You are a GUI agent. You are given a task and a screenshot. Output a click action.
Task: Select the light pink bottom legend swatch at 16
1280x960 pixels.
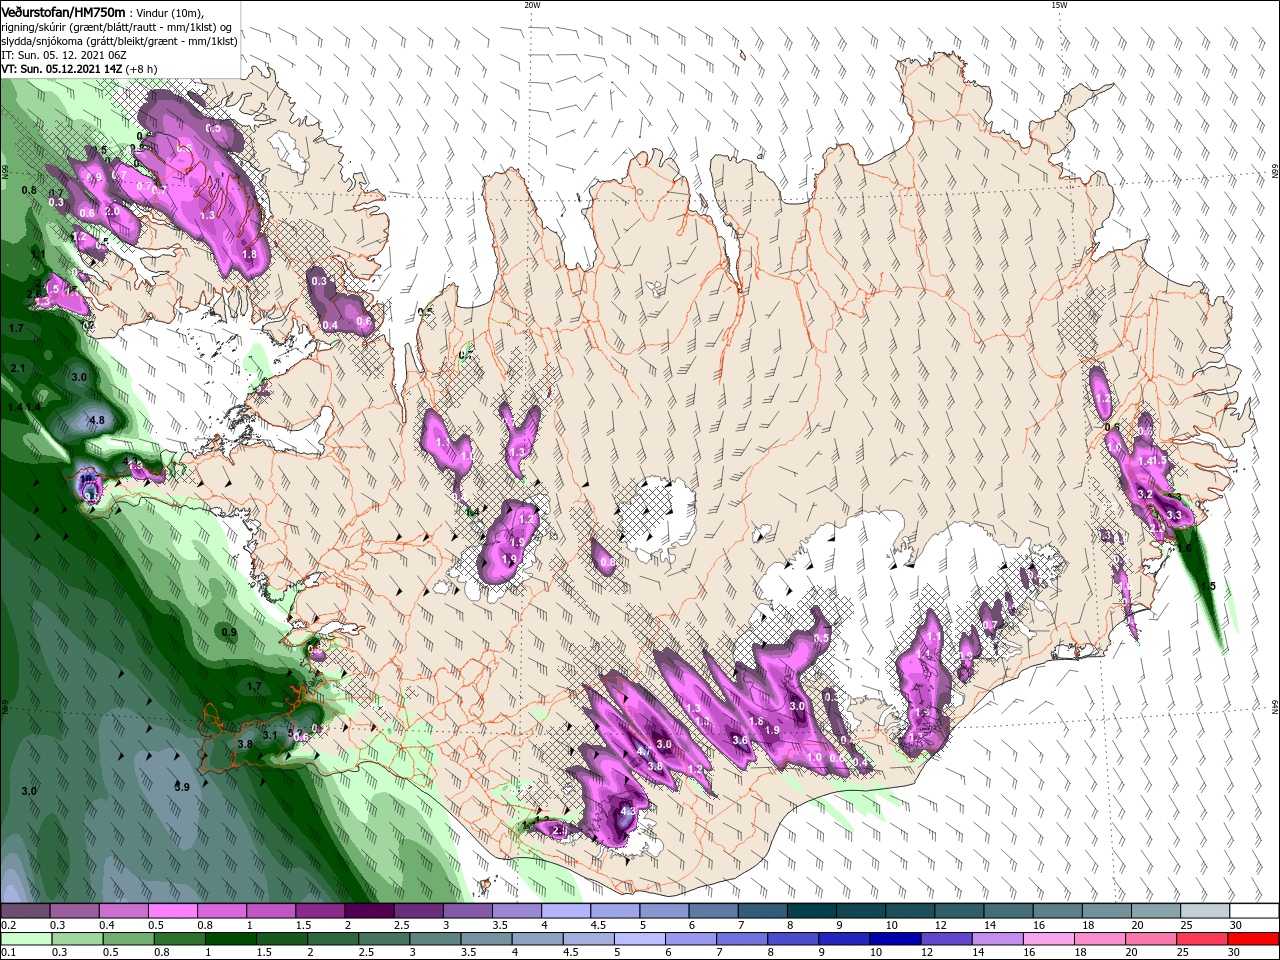[1048, 939]
